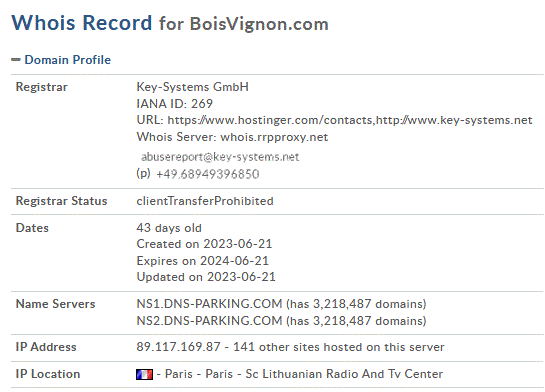
Task: Click the Whois Record page heading
Action: click(x=82, y=23)
